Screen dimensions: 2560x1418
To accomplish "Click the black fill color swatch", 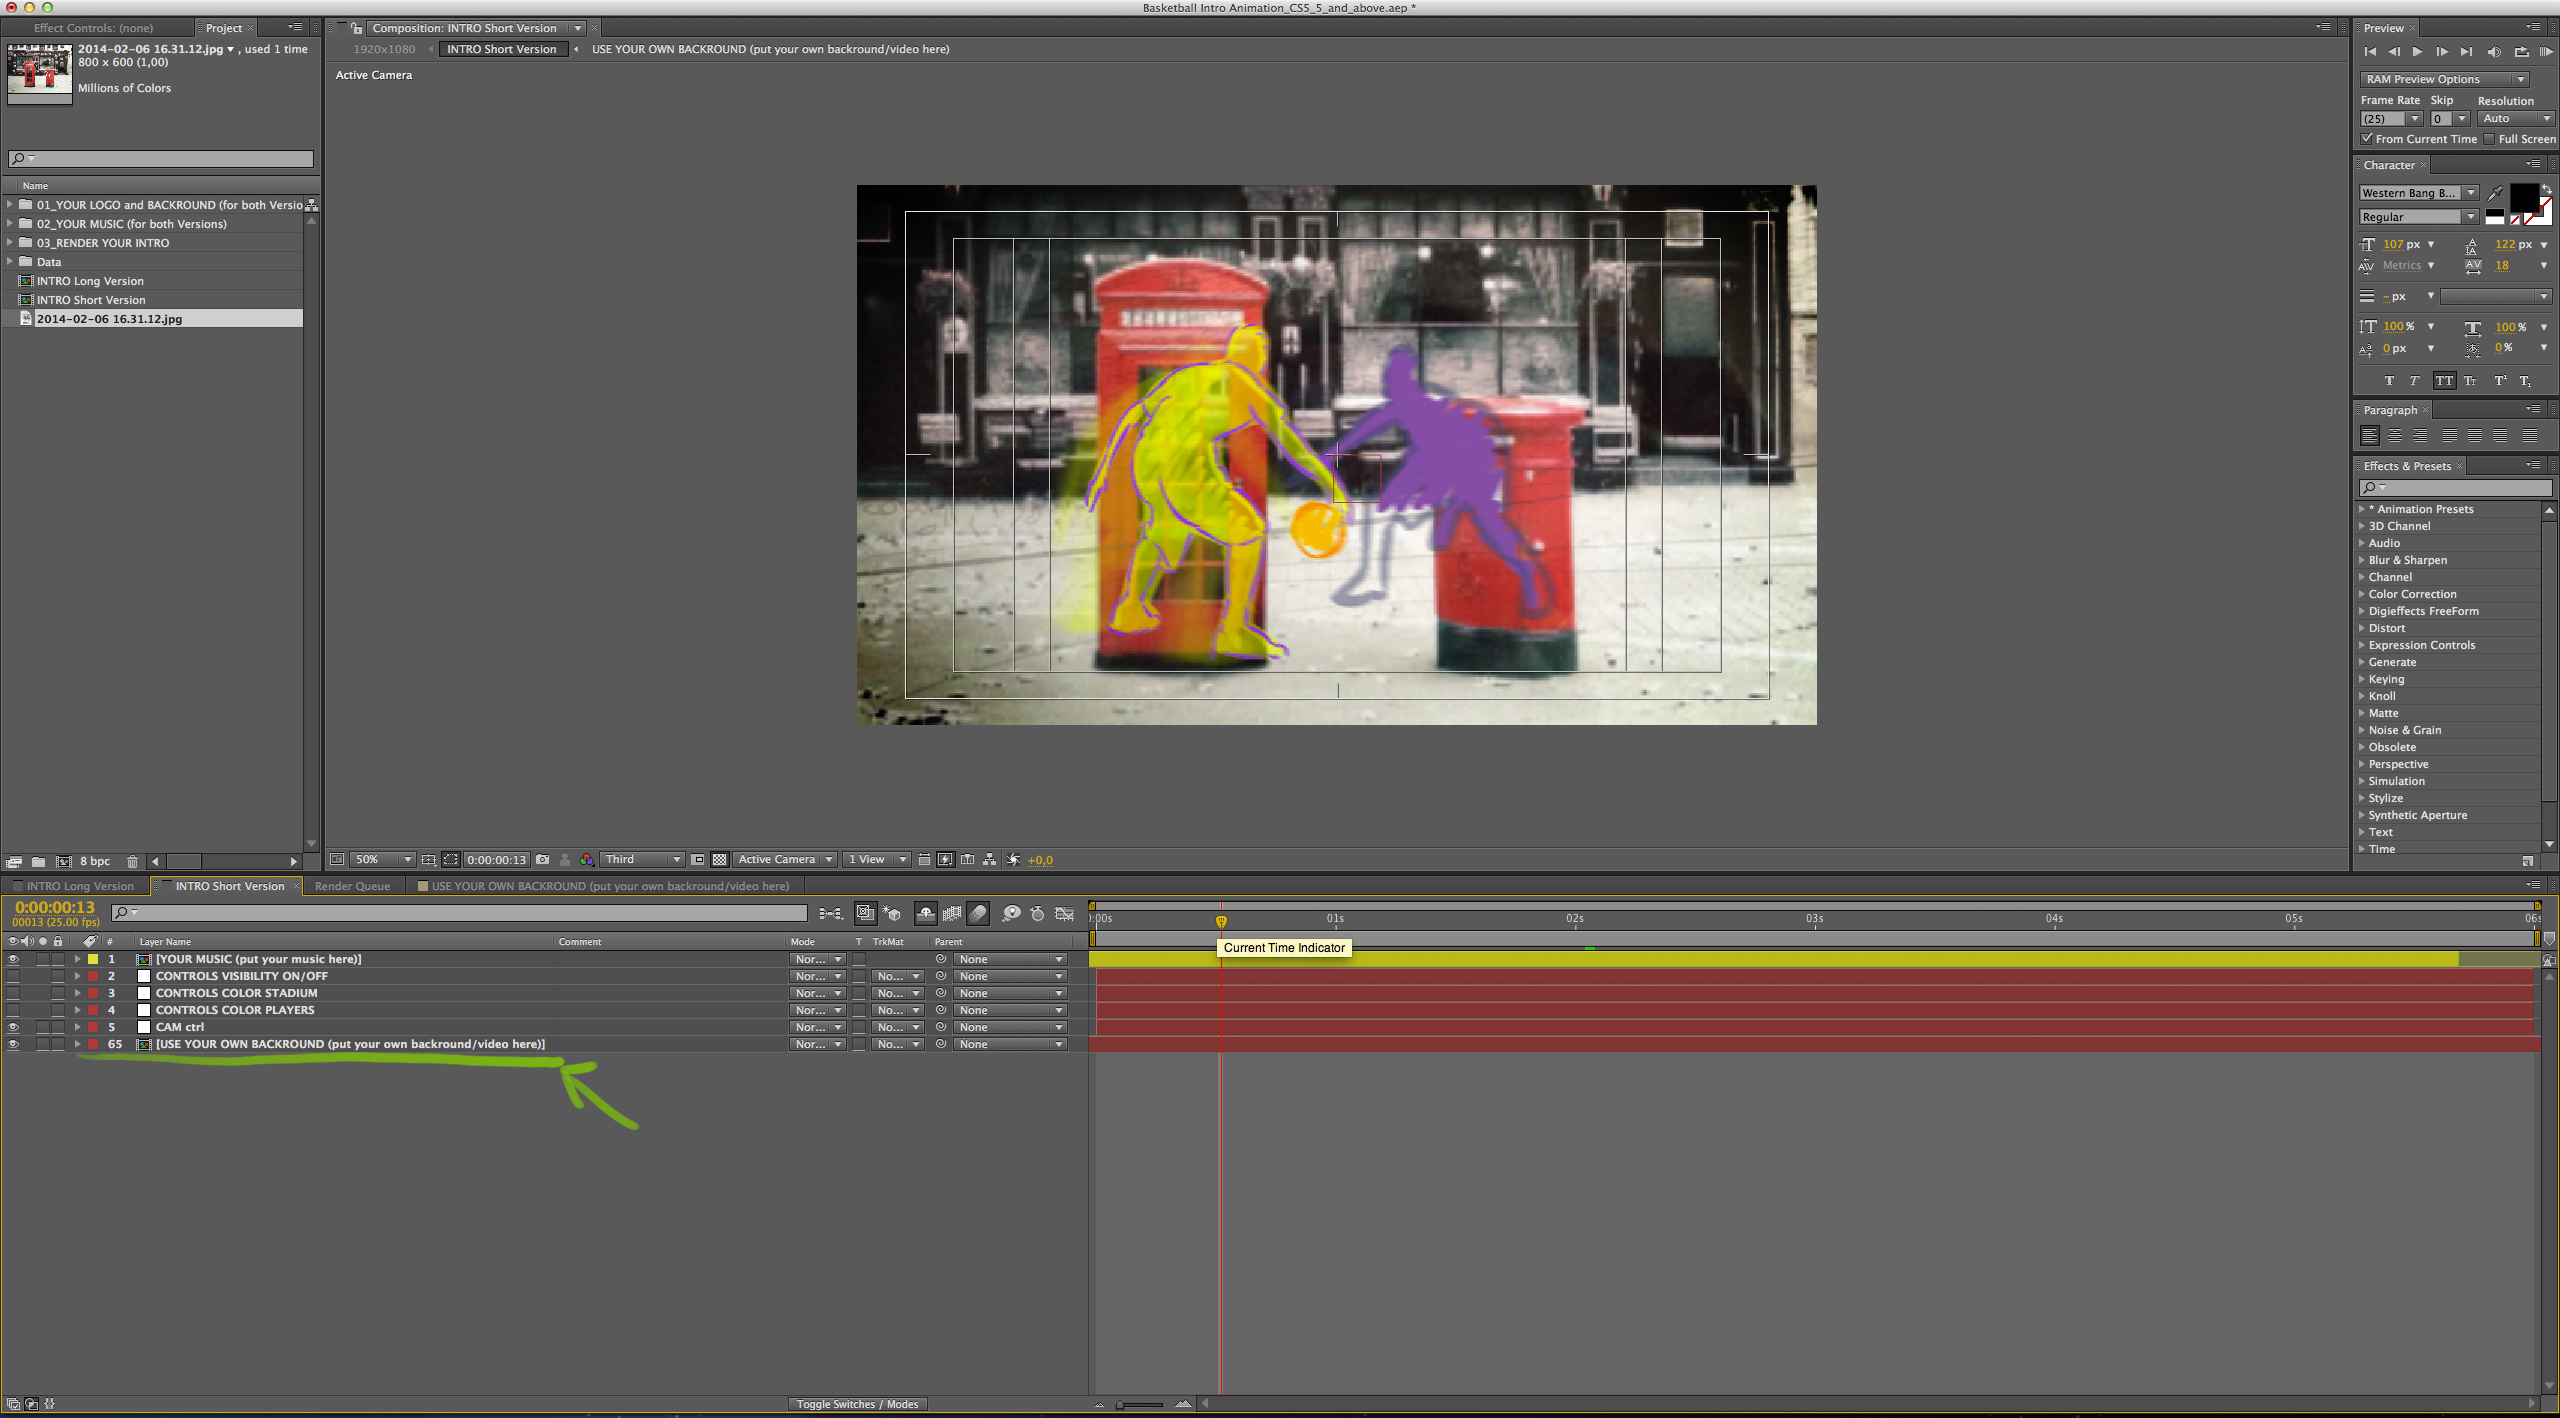I will pyautogui.click(x=2523, y=197).
